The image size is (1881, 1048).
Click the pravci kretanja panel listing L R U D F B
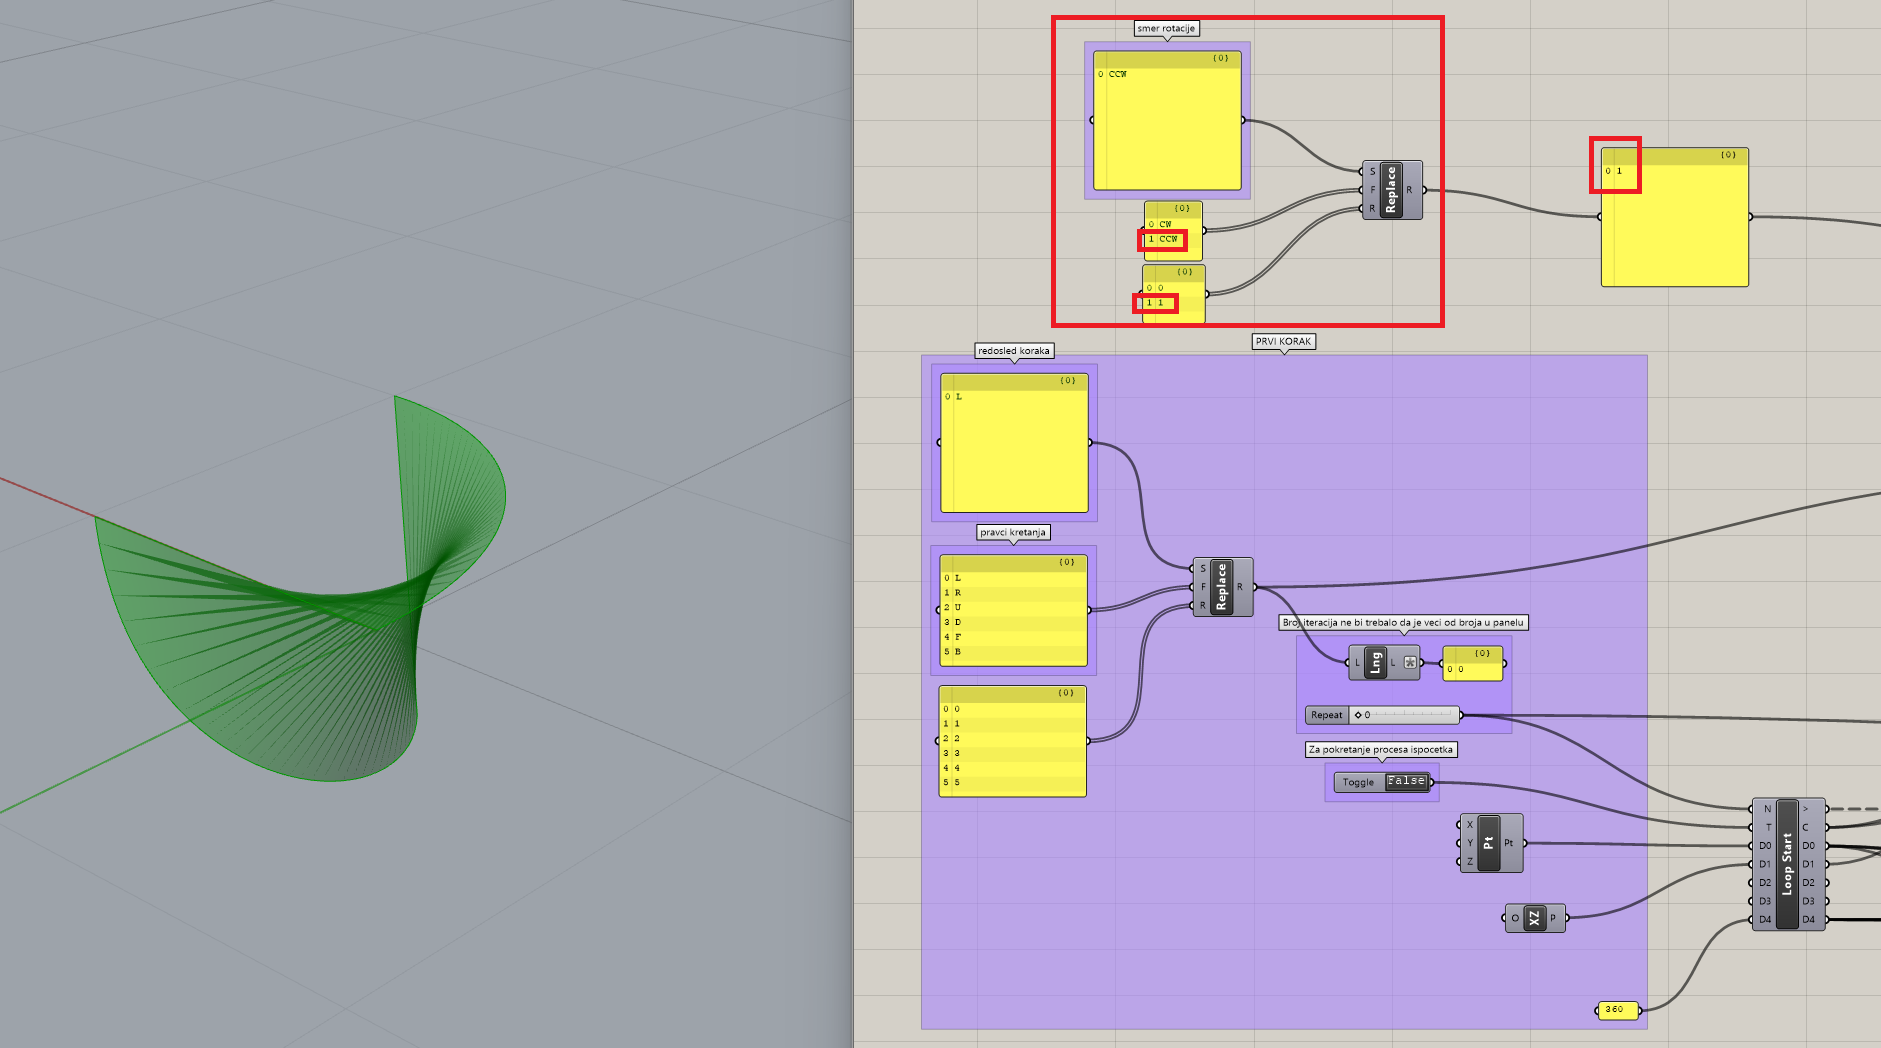(1013, 615)
